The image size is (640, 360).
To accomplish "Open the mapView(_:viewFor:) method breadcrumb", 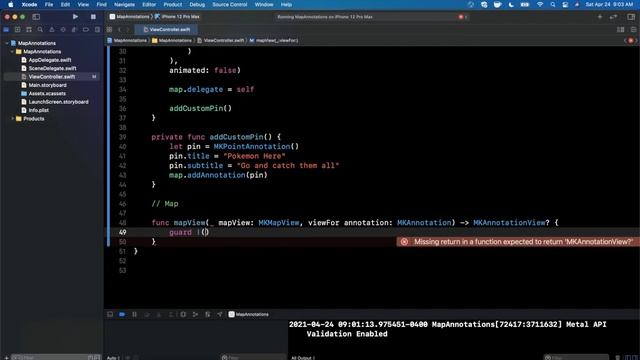I will pyautogui.click(x=273, y=40).
